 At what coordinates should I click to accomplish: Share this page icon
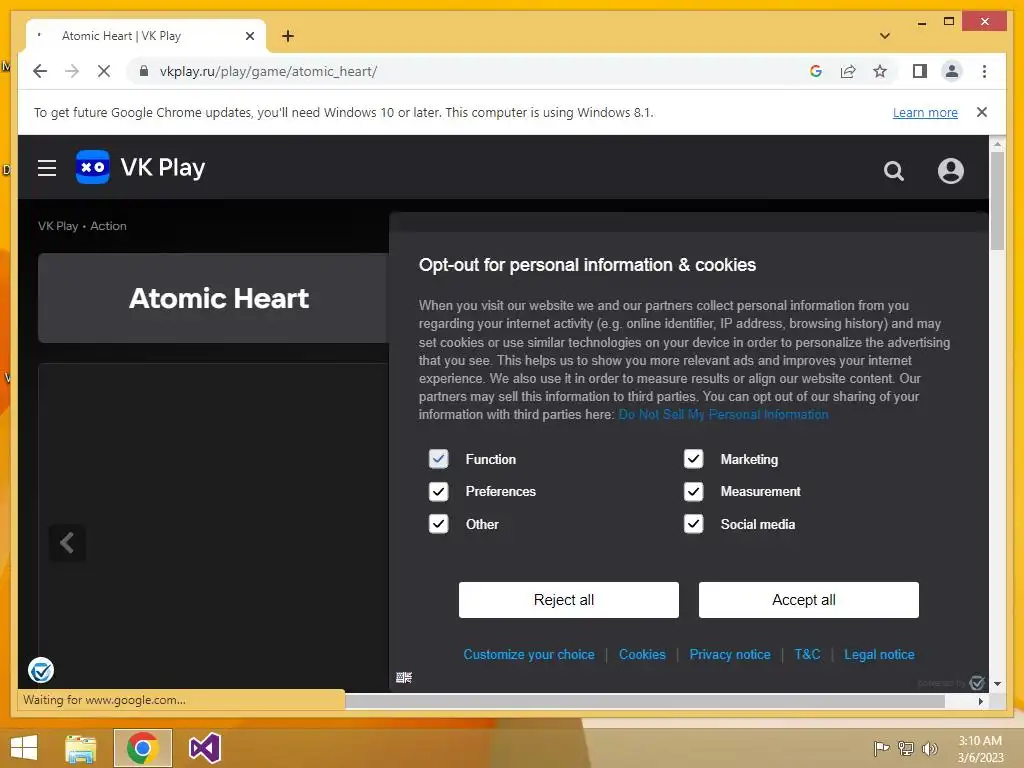[x=848, y=71]
